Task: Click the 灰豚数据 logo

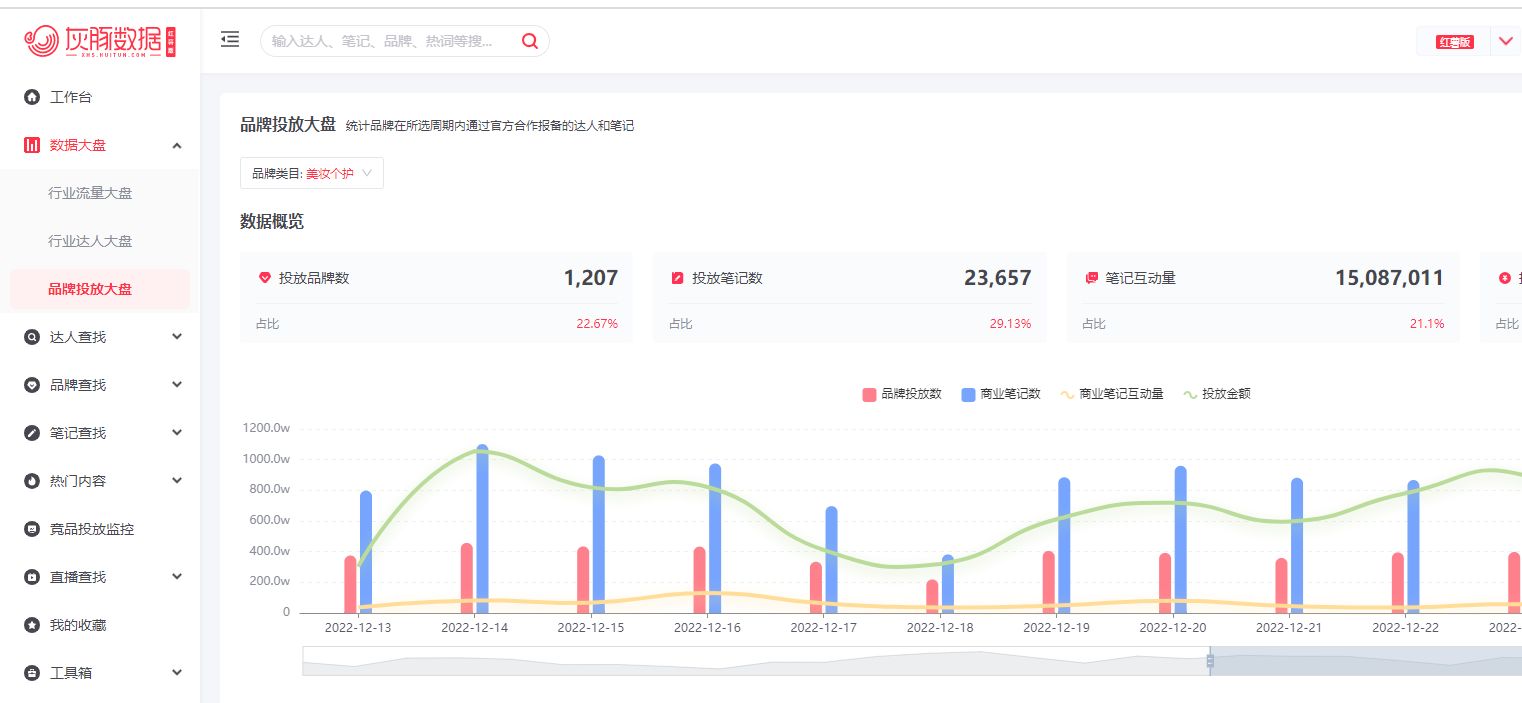Action: (100, 41)
